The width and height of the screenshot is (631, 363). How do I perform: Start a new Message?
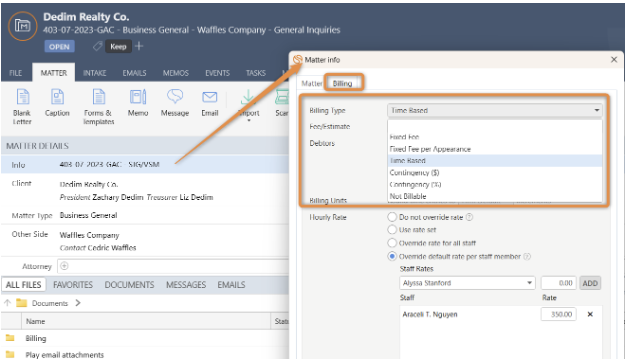(175, 103)
